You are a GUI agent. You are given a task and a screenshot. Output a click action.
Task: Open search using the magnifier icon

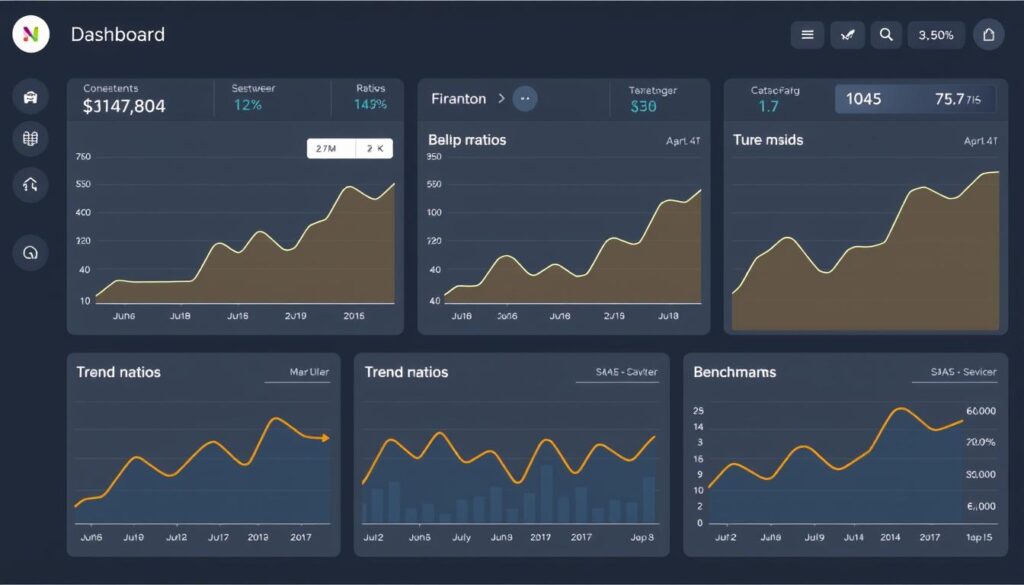click(x=886, y=34)
